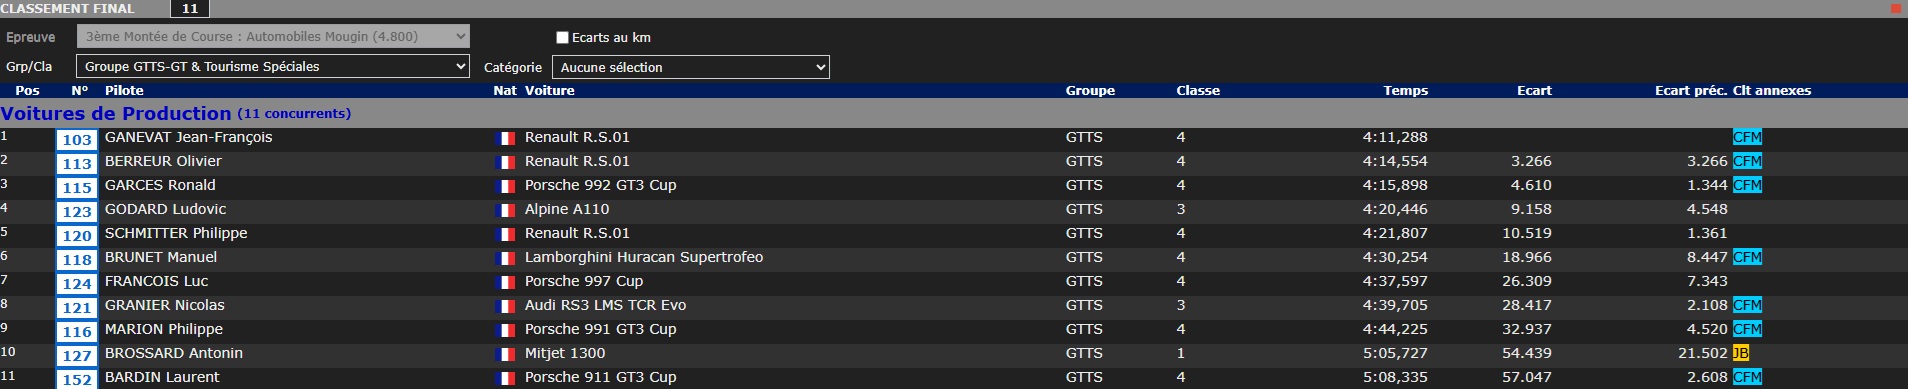Open the Catégorie dropdown
The height and width of the screenshot is (389, 1908).
692,67
